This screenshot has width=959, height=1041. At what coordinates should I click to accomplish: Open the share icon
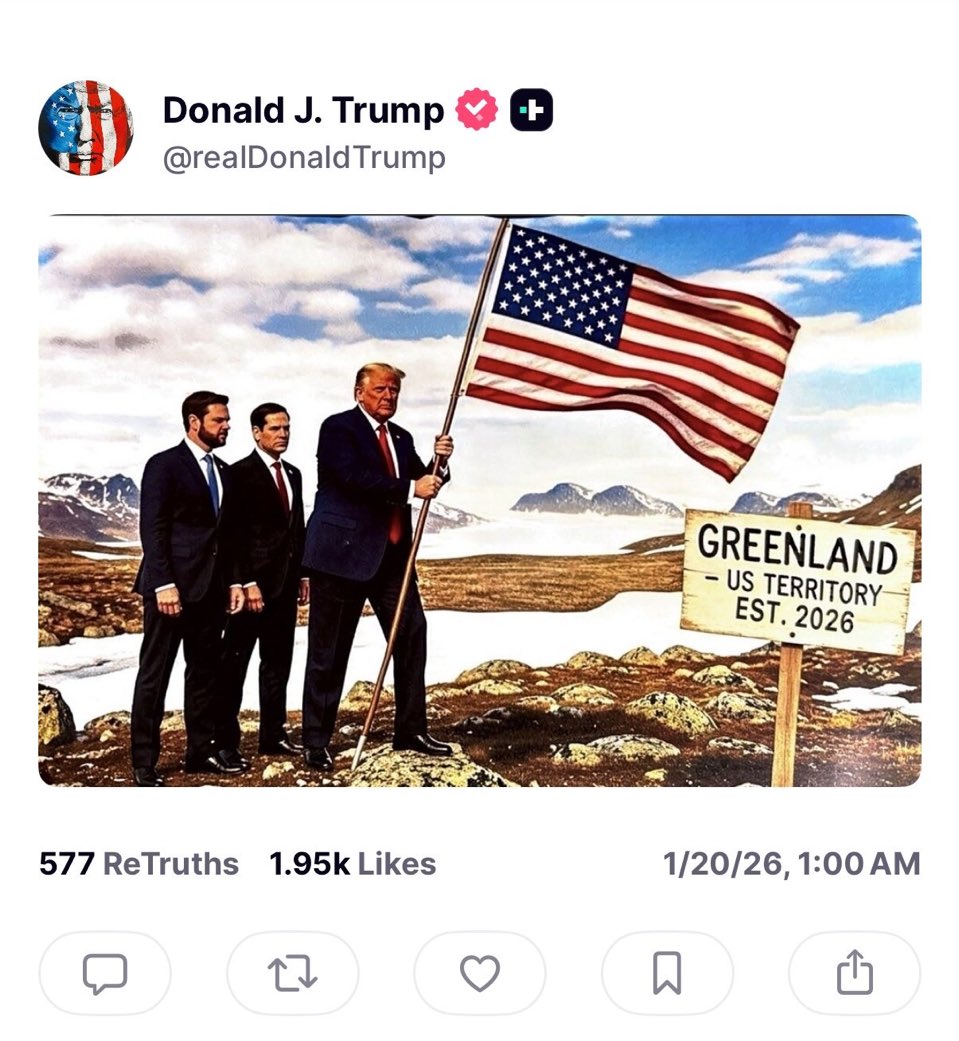point(854,973)
